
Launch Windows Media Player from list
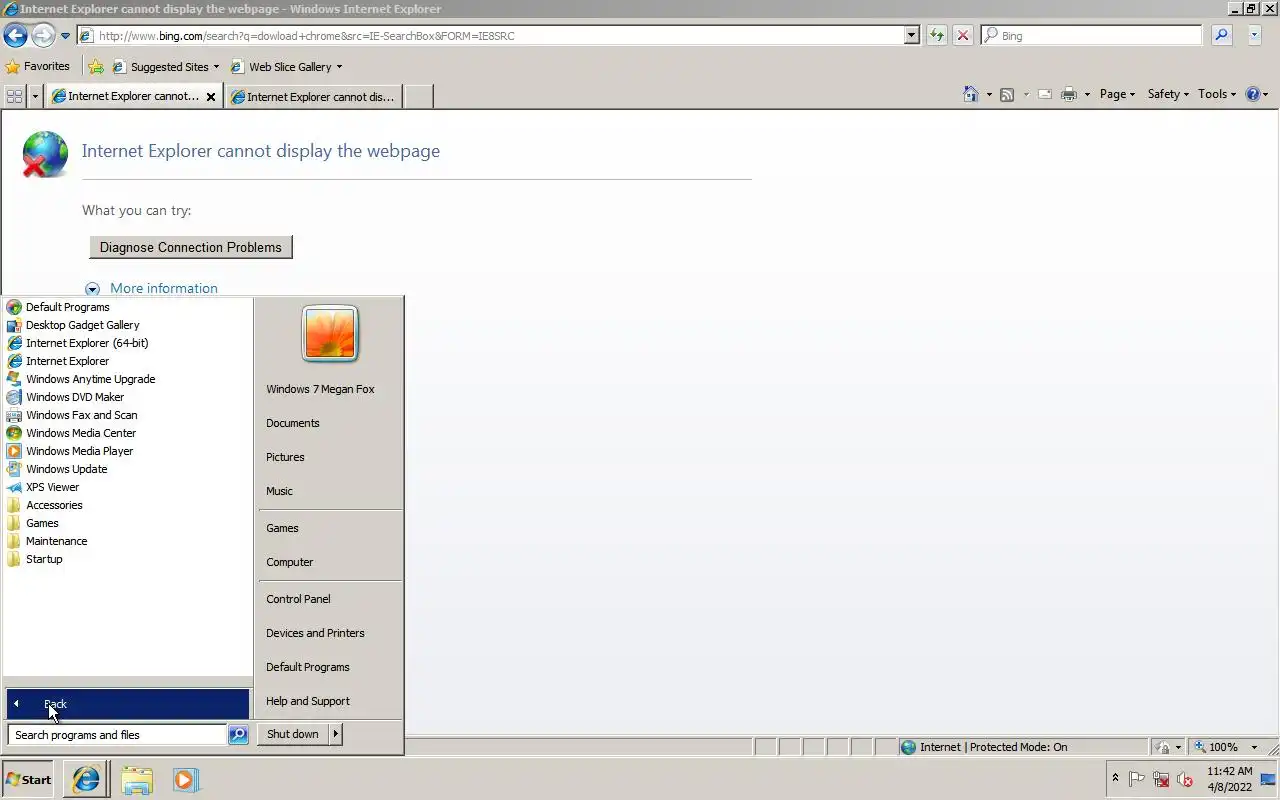pyautogui.click(x=79, y=451)
